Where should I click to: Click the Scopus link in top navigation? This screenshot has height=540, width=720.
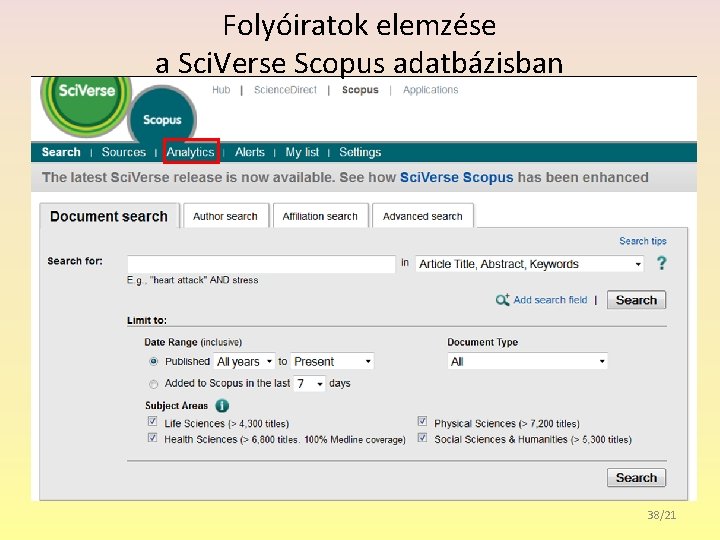[360, 90]
